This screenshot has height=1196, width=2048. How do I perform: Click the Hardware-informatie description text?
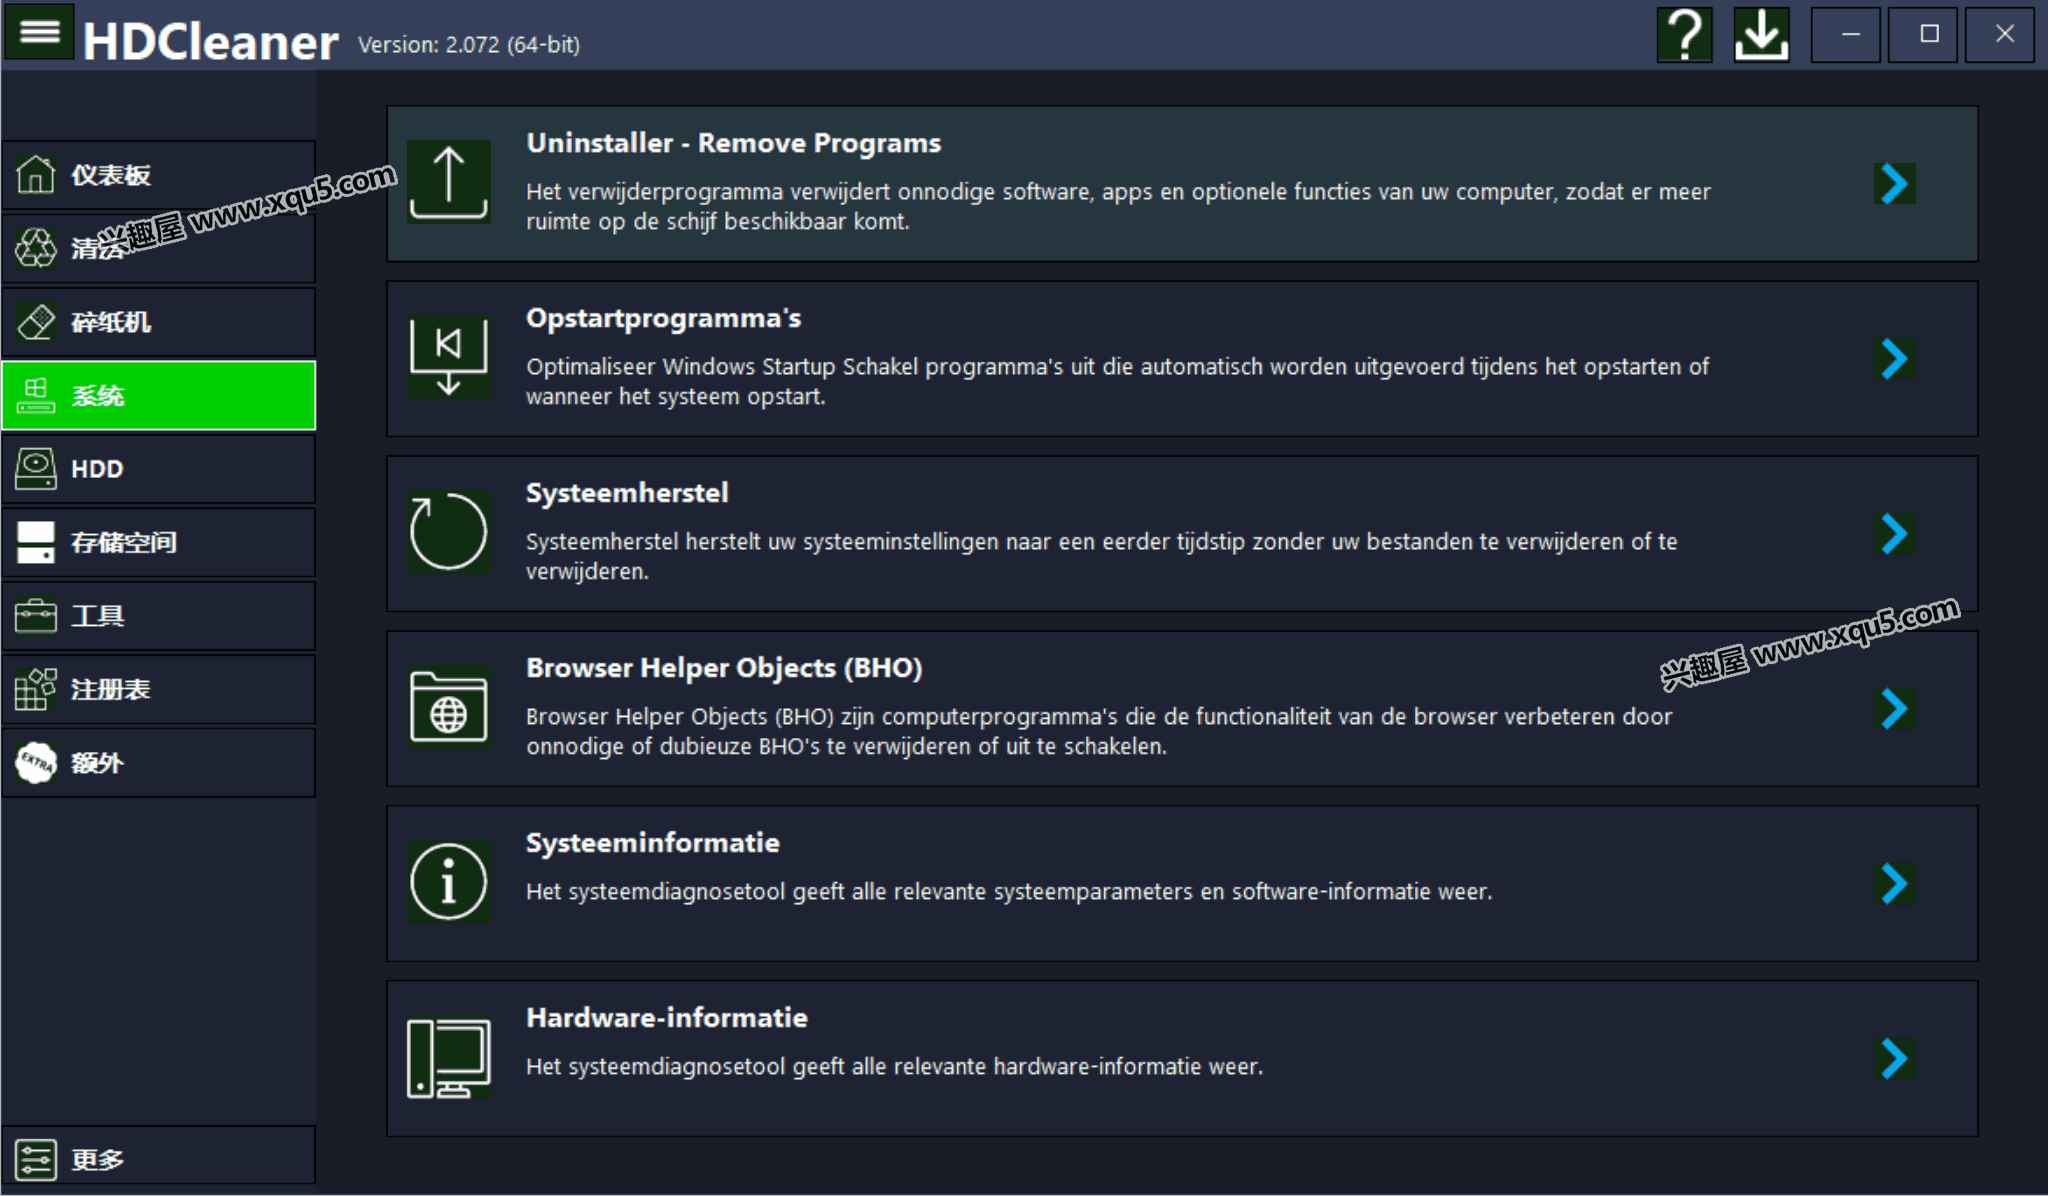894,1067
